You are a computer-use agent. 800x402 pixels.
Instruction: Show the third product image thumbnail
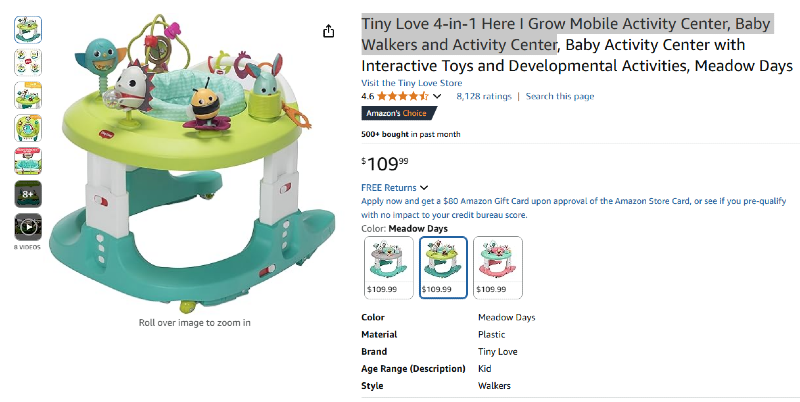pyautogui.click(x=28, y=95)
